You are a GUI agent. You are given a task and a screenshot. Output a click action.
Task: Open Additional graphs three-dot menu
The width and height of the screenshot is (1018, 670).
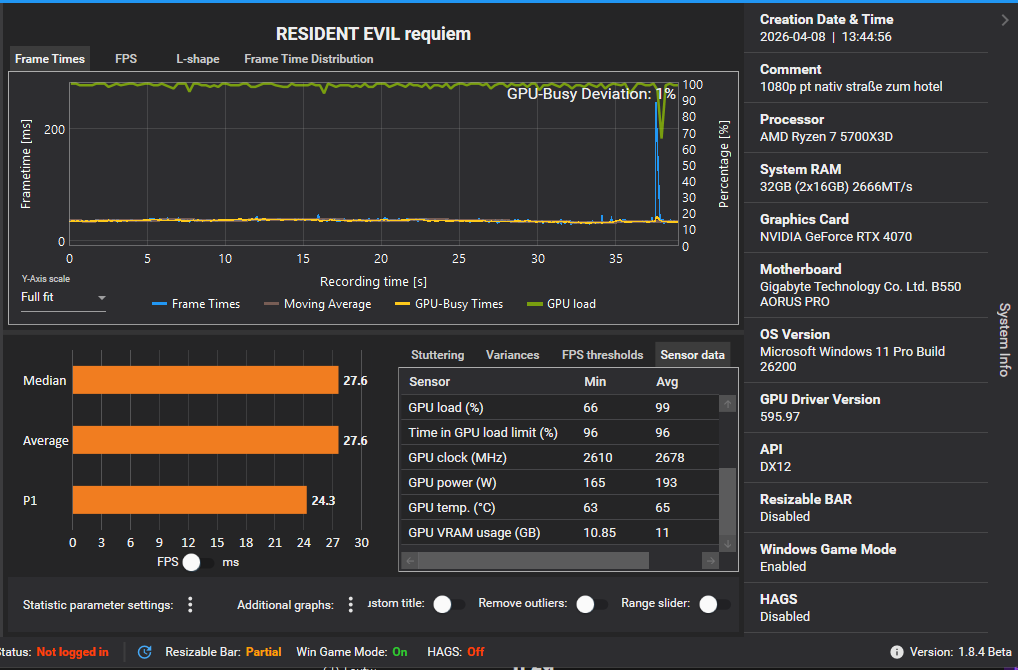351,605
